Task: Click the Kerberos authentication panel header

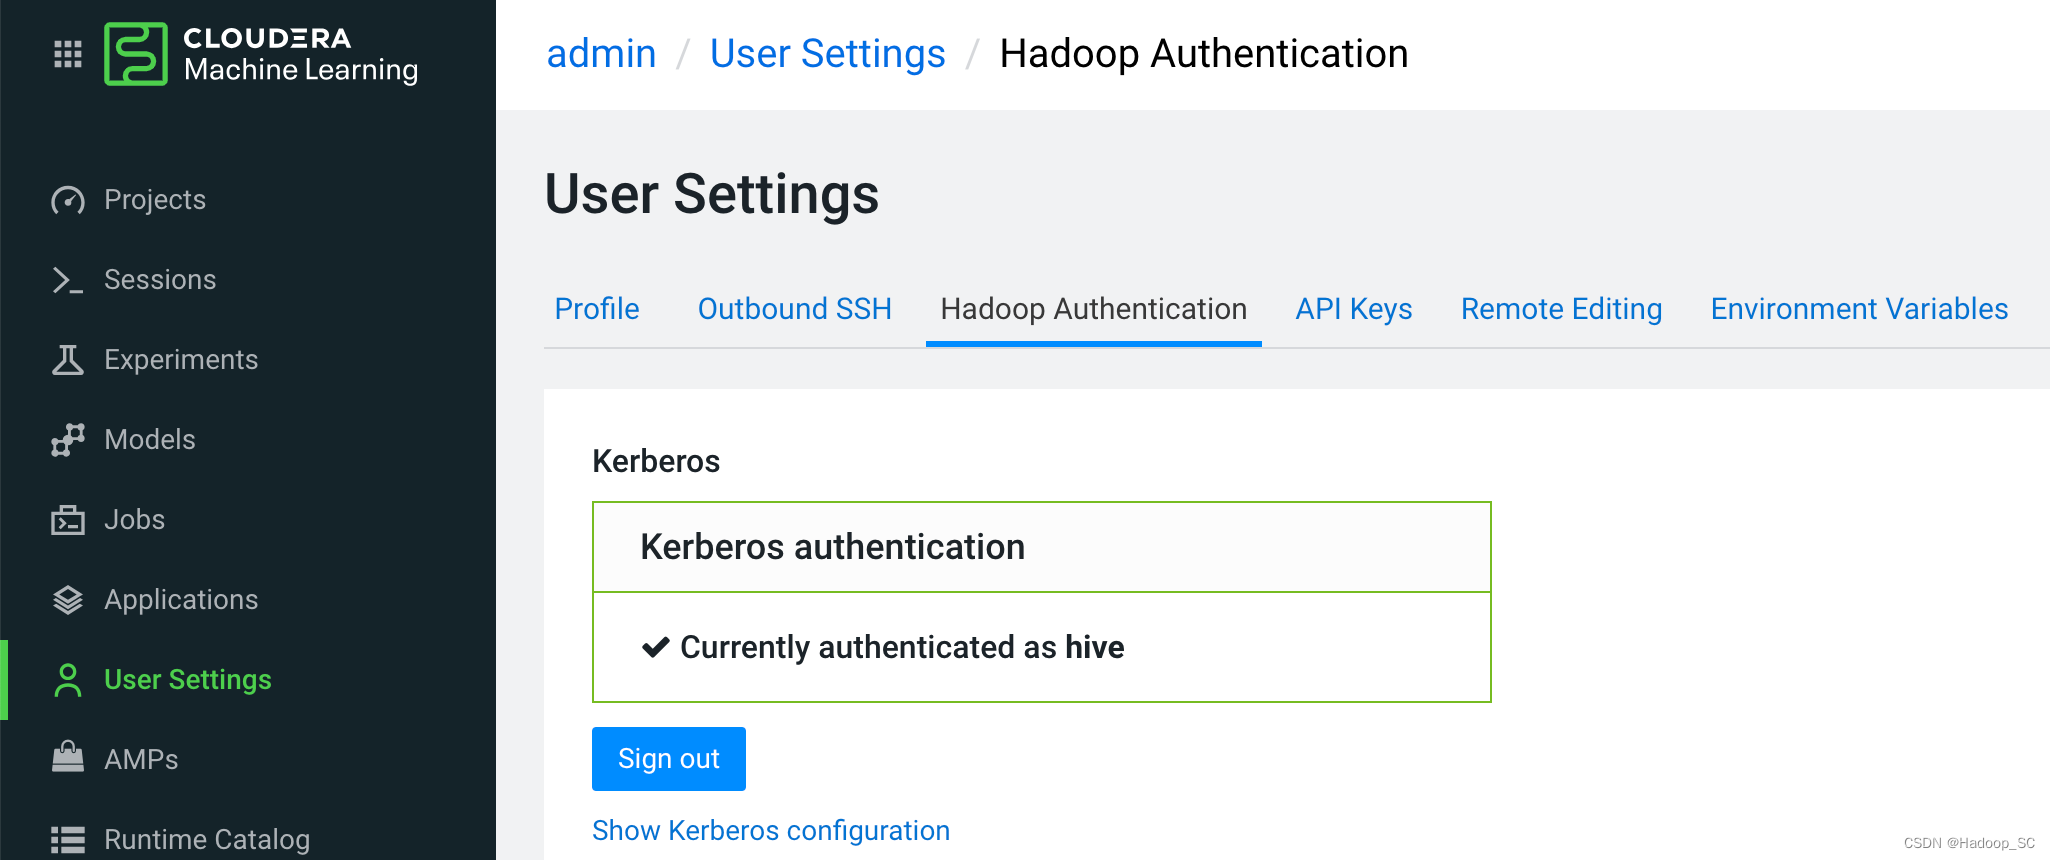Action: click(1042, 547)
